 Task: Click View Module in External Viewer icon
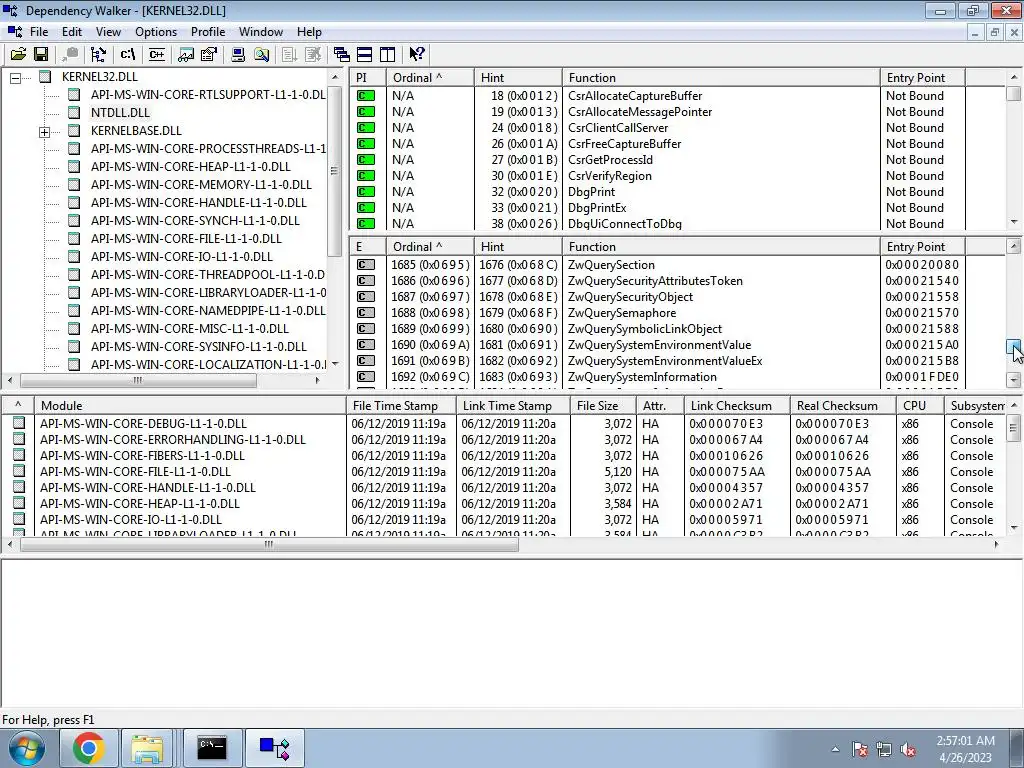(186, 54)
